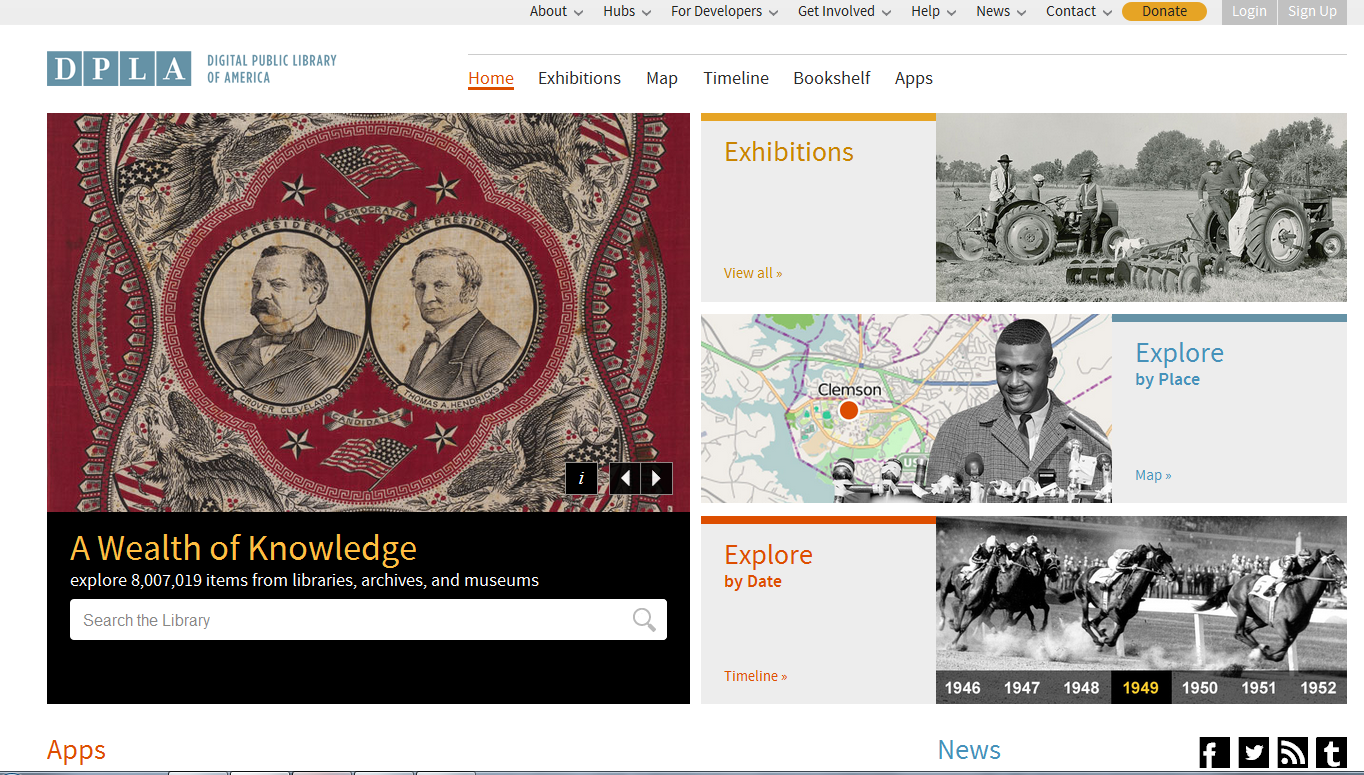Screen dimensions: 1364x775
Task: Follow the View all exhibitions link
Action: (x=753, y=273)
